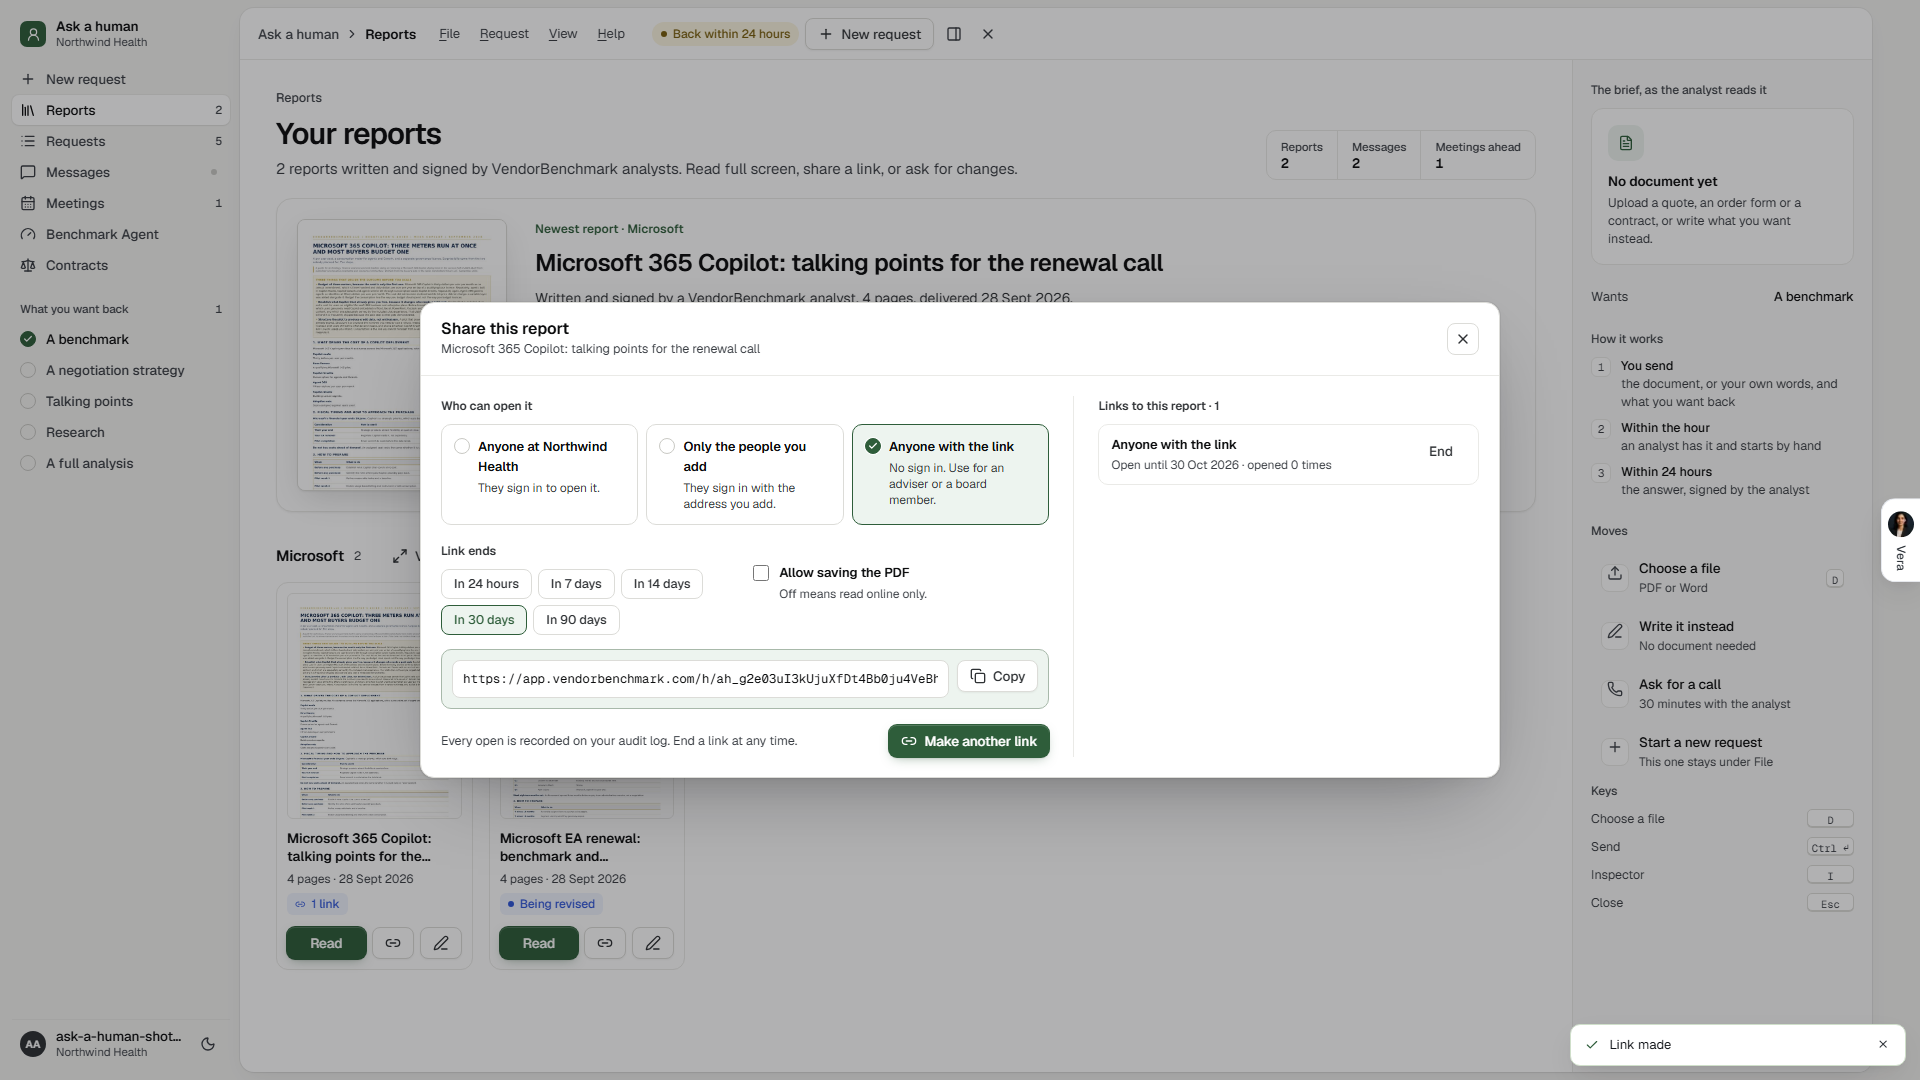This screenshot has height=1080, width=1920.
Task: Click edit pencil icon on Microsoft EA renewal card
Action: 653,943
